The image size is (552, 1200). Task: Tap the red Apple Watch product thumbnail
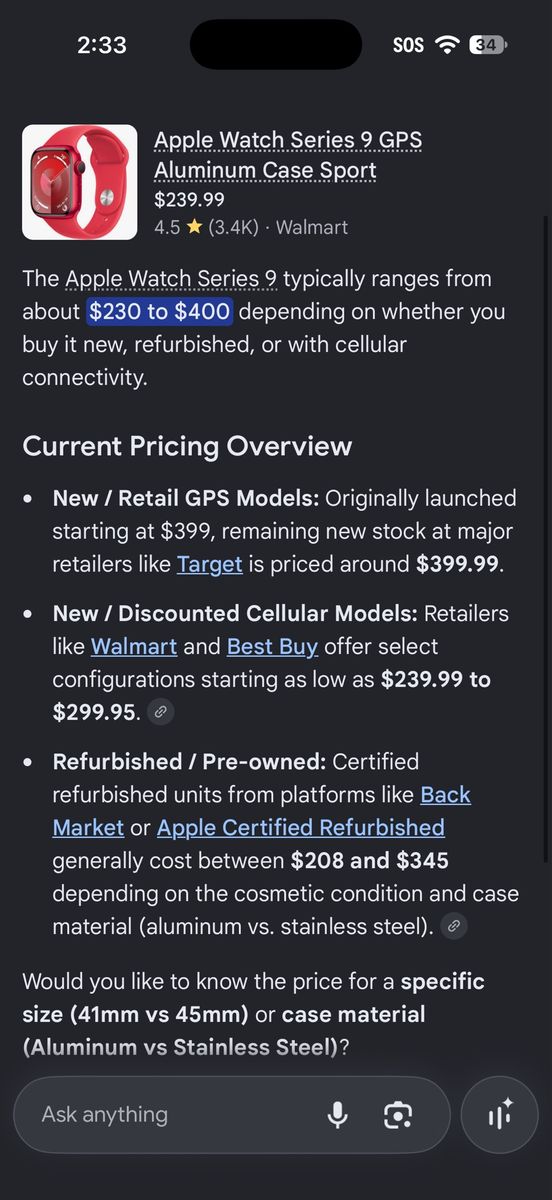click(x=80, y=182)
